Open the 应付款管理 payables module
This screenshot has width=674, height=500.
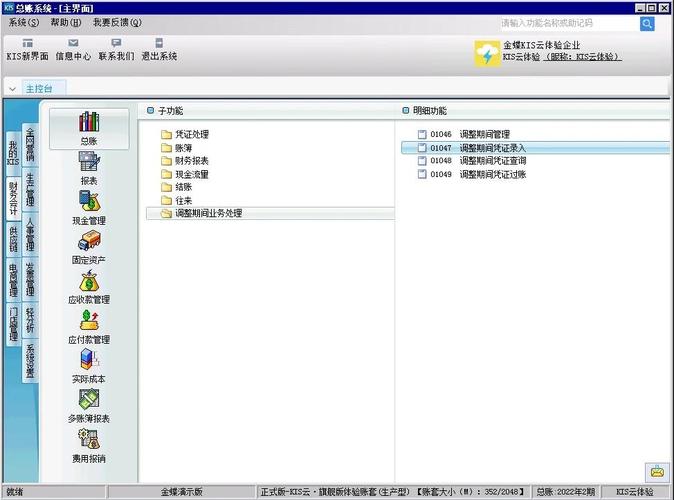(x=89, y=326)
